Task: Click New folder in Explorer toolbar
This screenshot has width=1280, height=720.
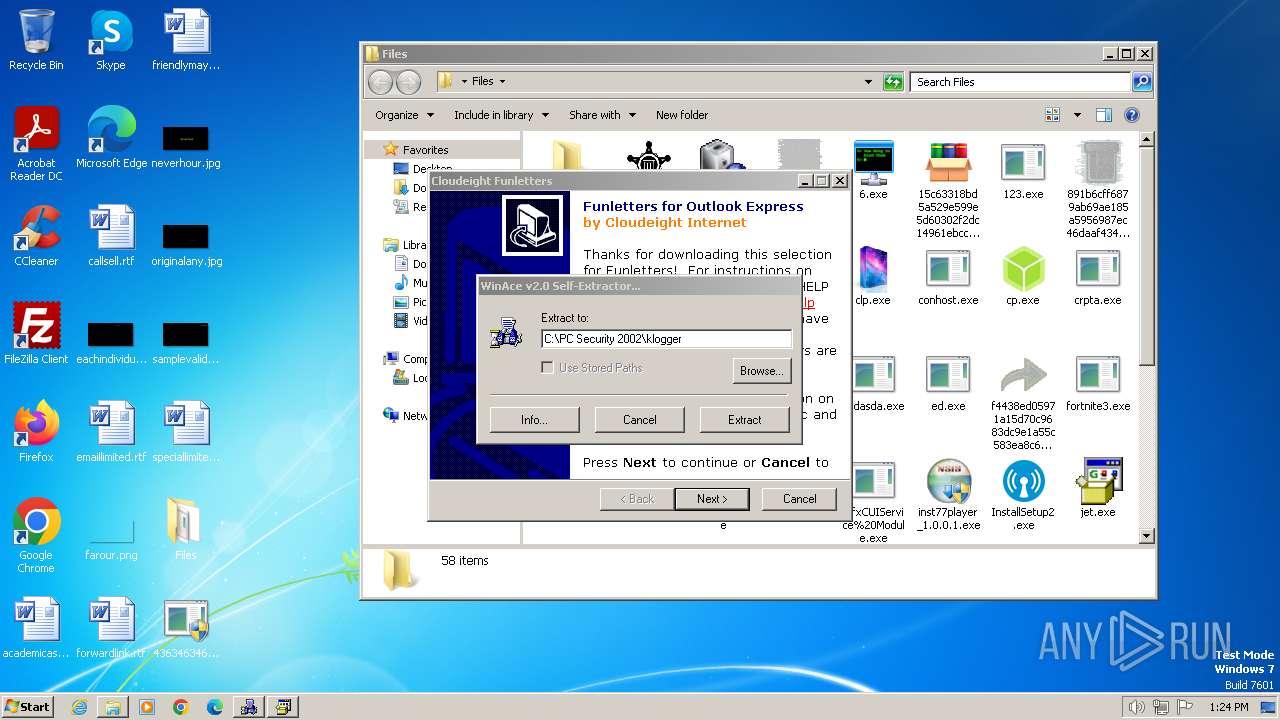Action: (682, 115)
